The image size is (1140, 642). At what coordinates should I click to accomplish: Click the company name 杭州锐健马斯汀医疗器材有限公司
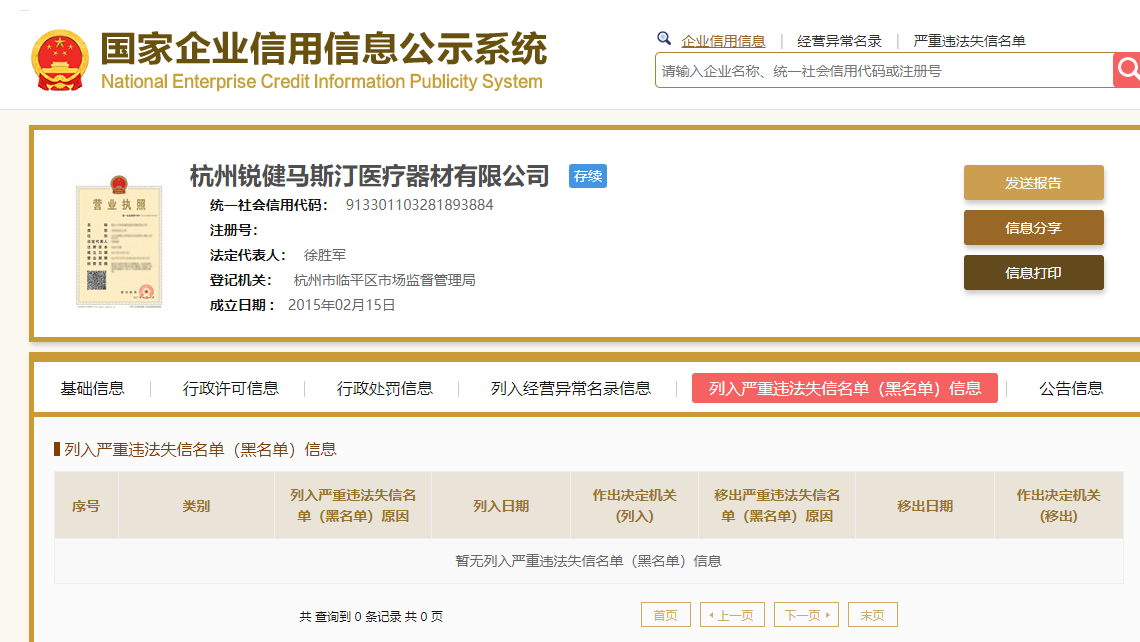pyautogui.click(x=369, y=176)
